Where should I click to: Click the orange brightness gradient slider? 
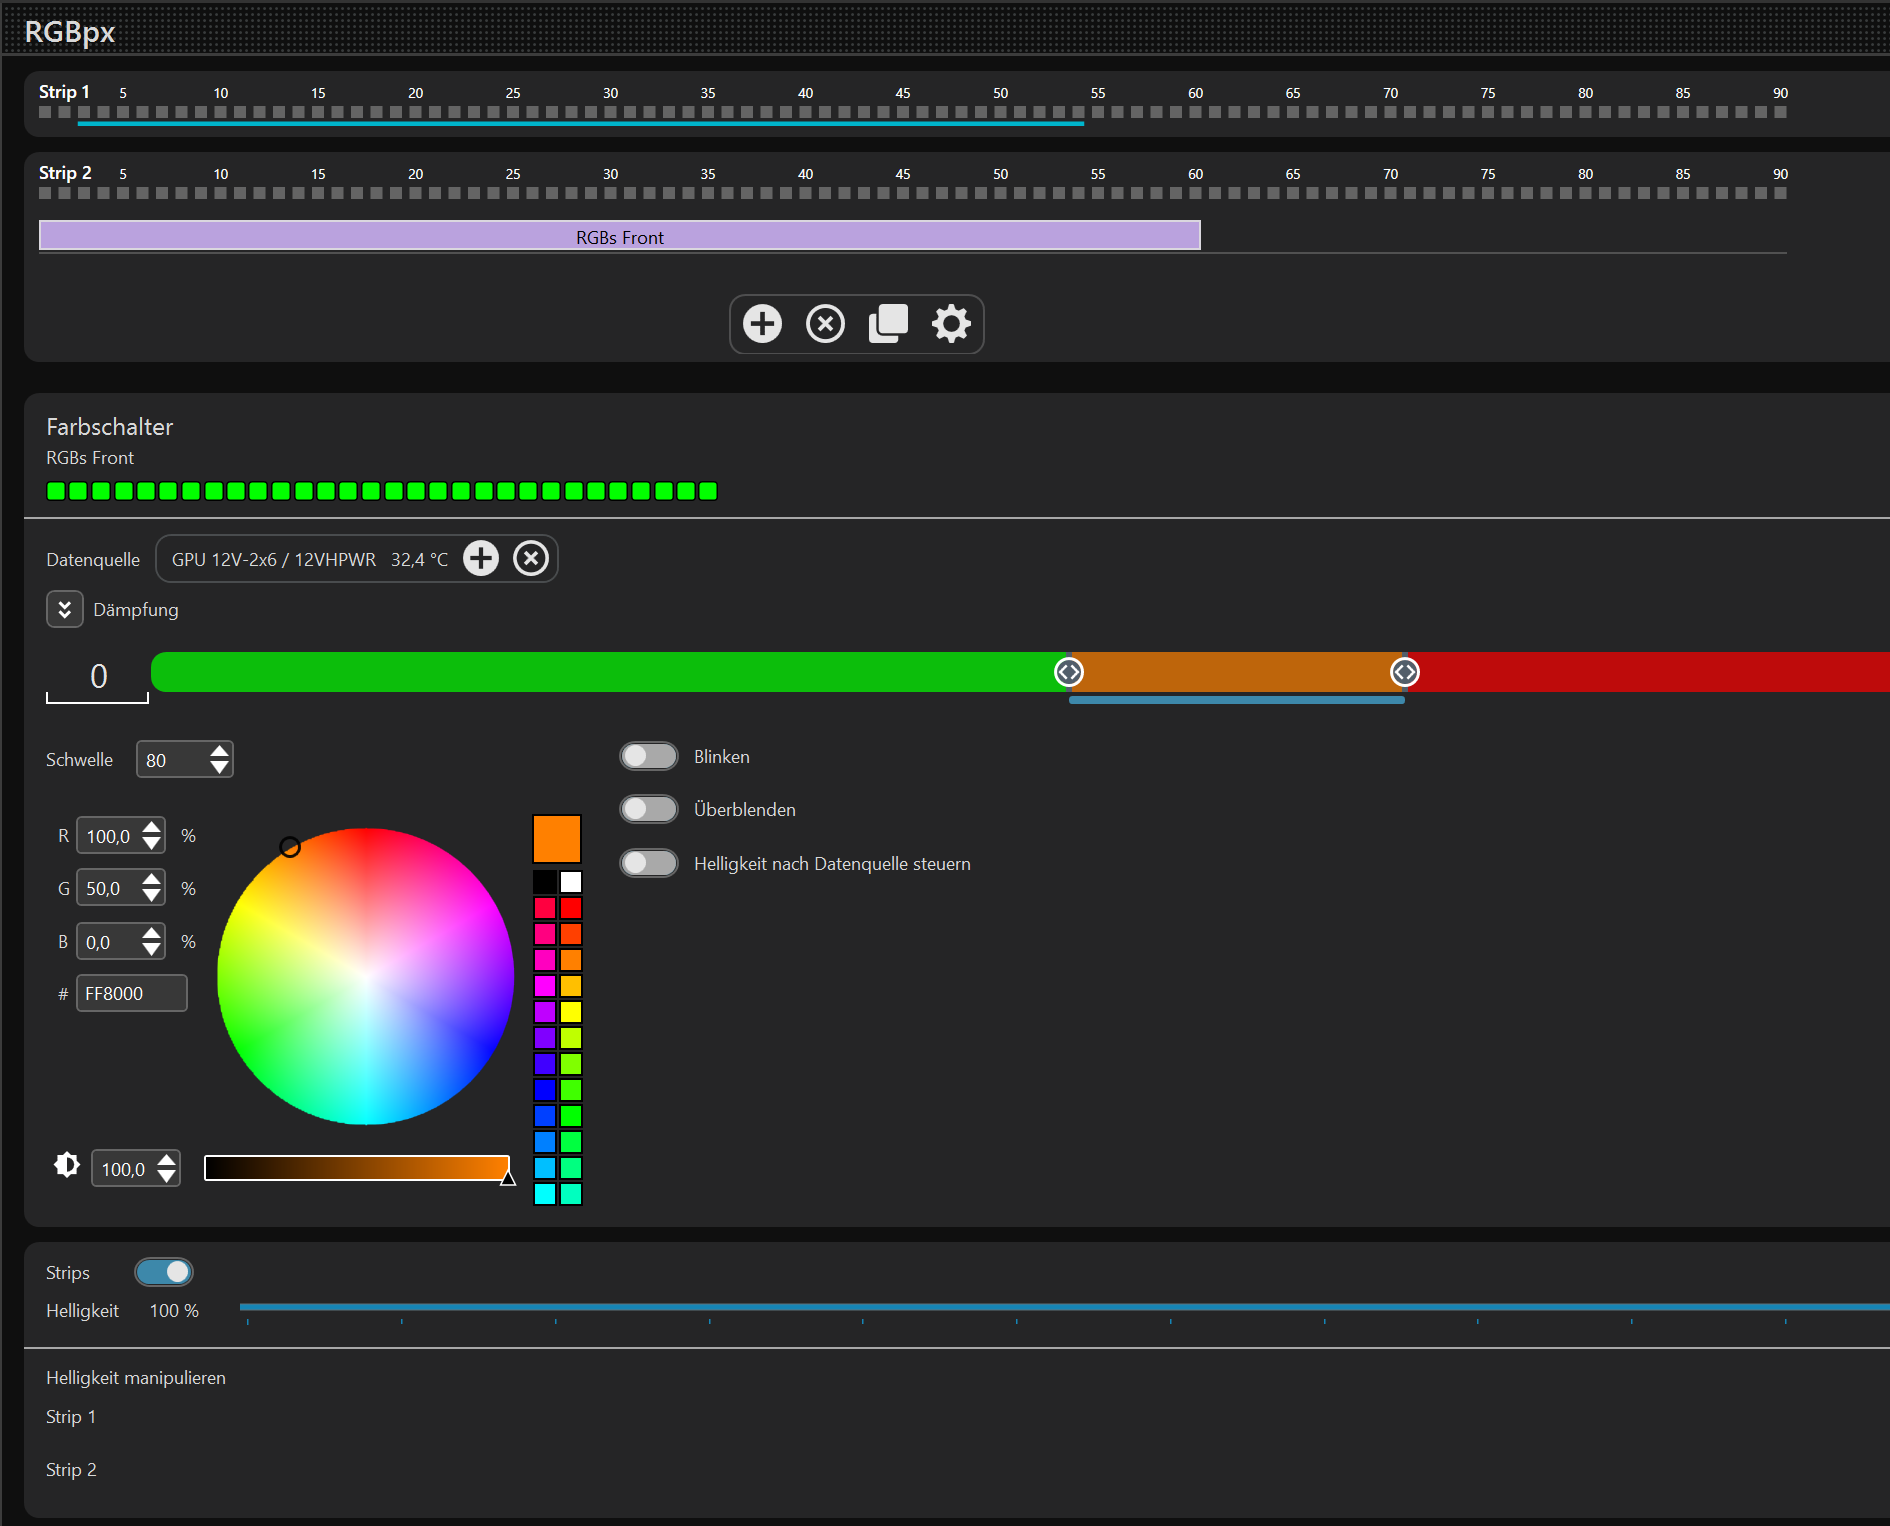tap(357, 1168)
